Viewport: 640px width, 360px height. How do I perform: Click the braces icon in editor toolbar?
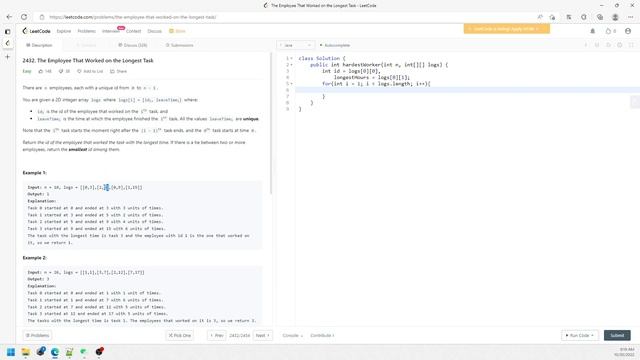coord(597,45)
